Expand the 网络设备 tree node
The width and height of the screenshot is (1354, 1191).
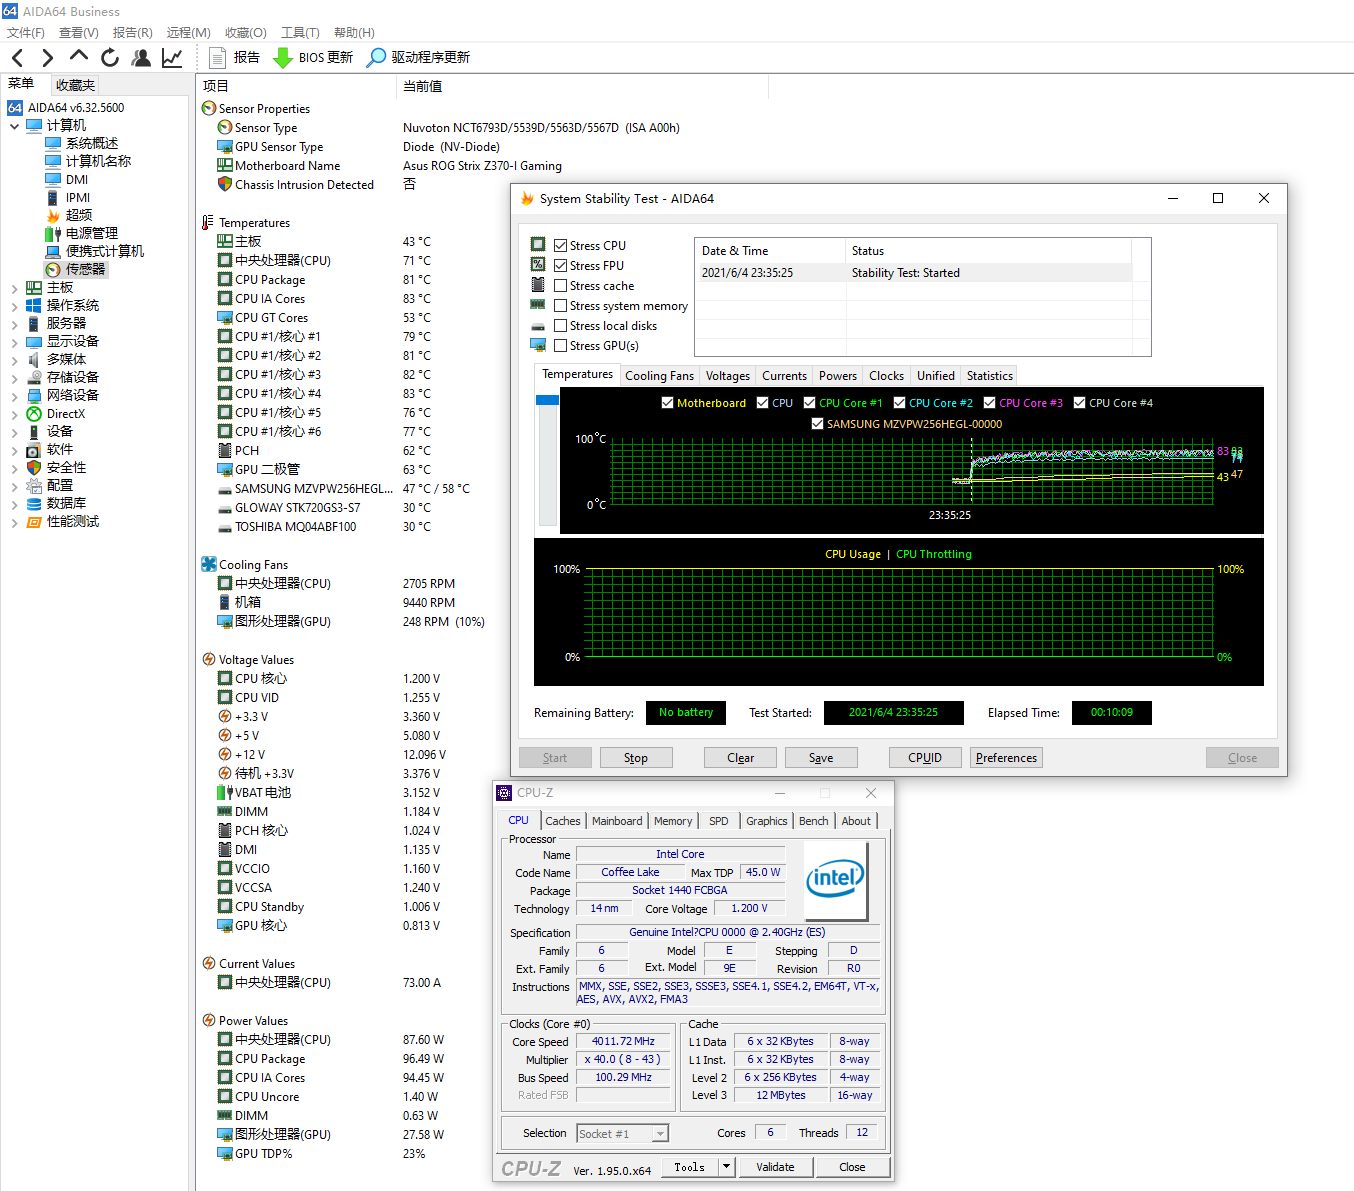coord(14,396)
